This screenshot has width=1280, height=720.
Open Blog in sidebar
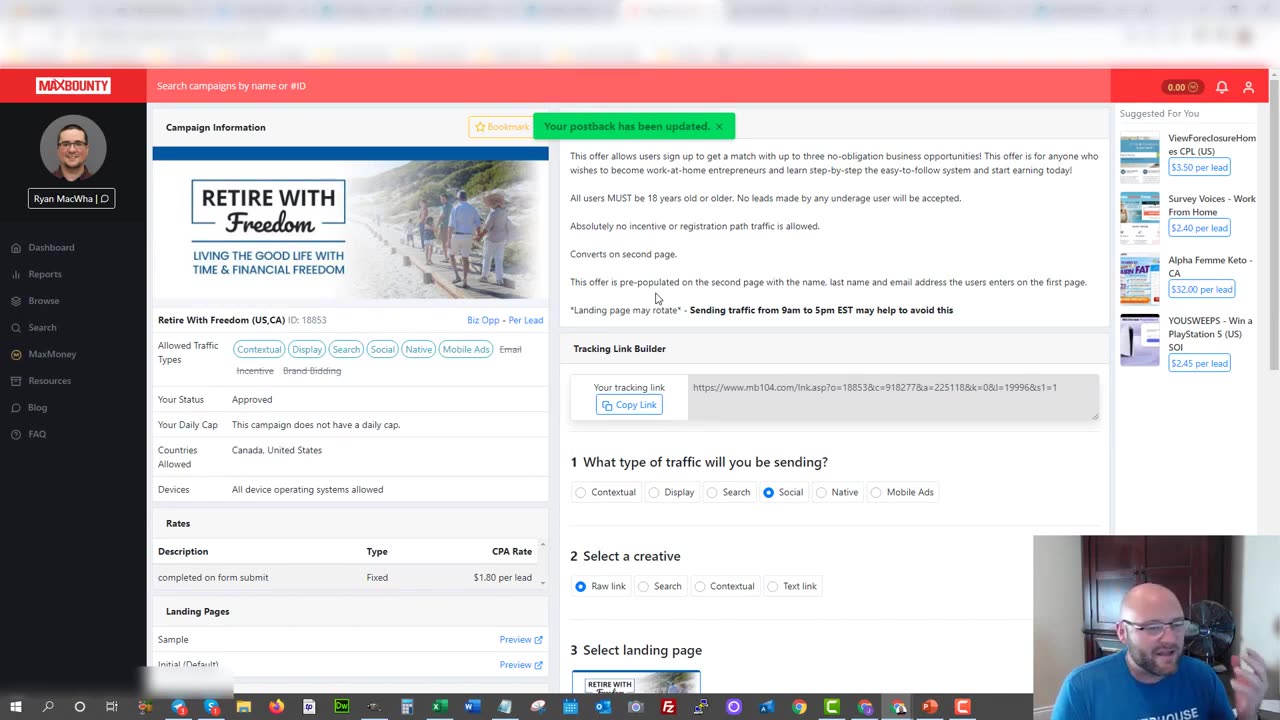[37, 408]
